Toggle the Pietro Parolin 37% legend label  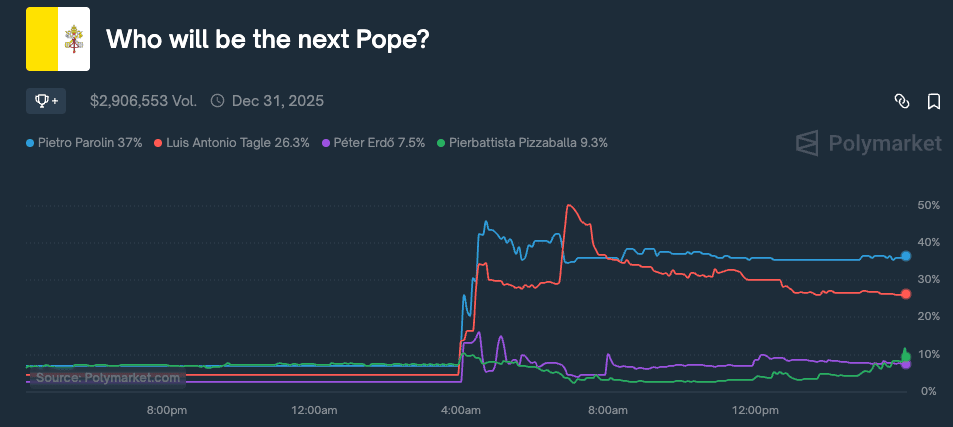90,143
